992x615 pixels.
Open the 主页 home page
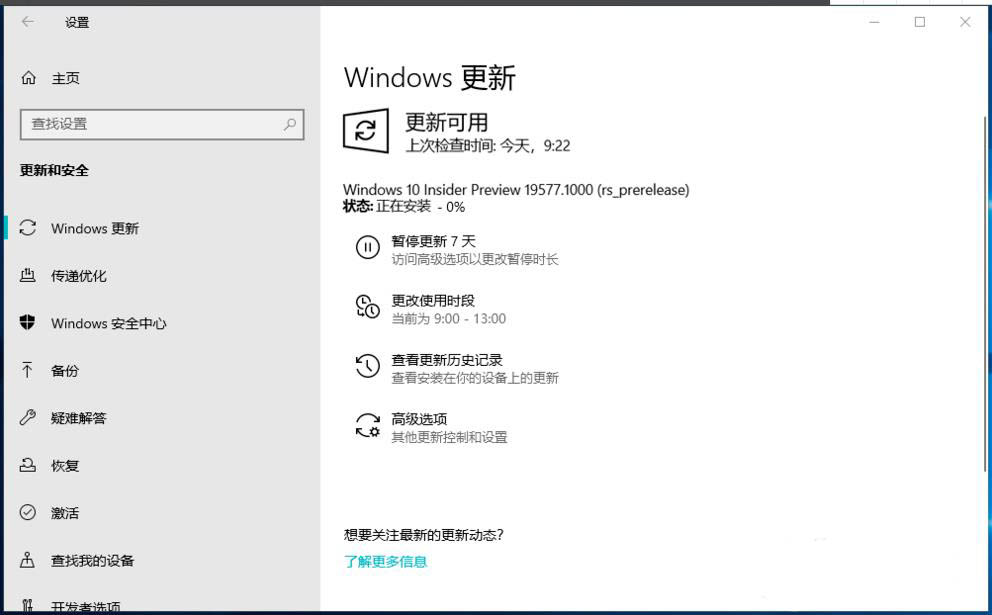point(66,78)
